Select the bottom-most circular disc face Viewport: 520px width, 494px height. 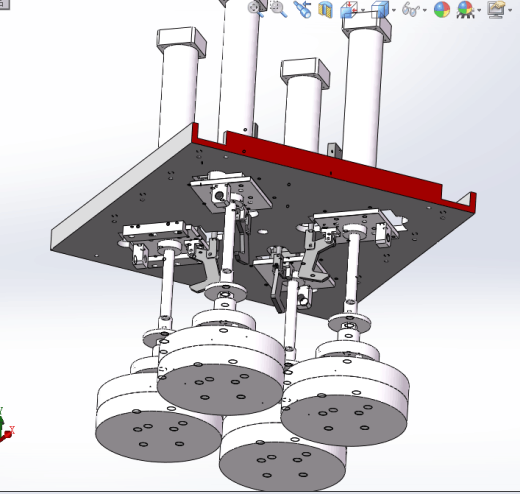[283, 463]
